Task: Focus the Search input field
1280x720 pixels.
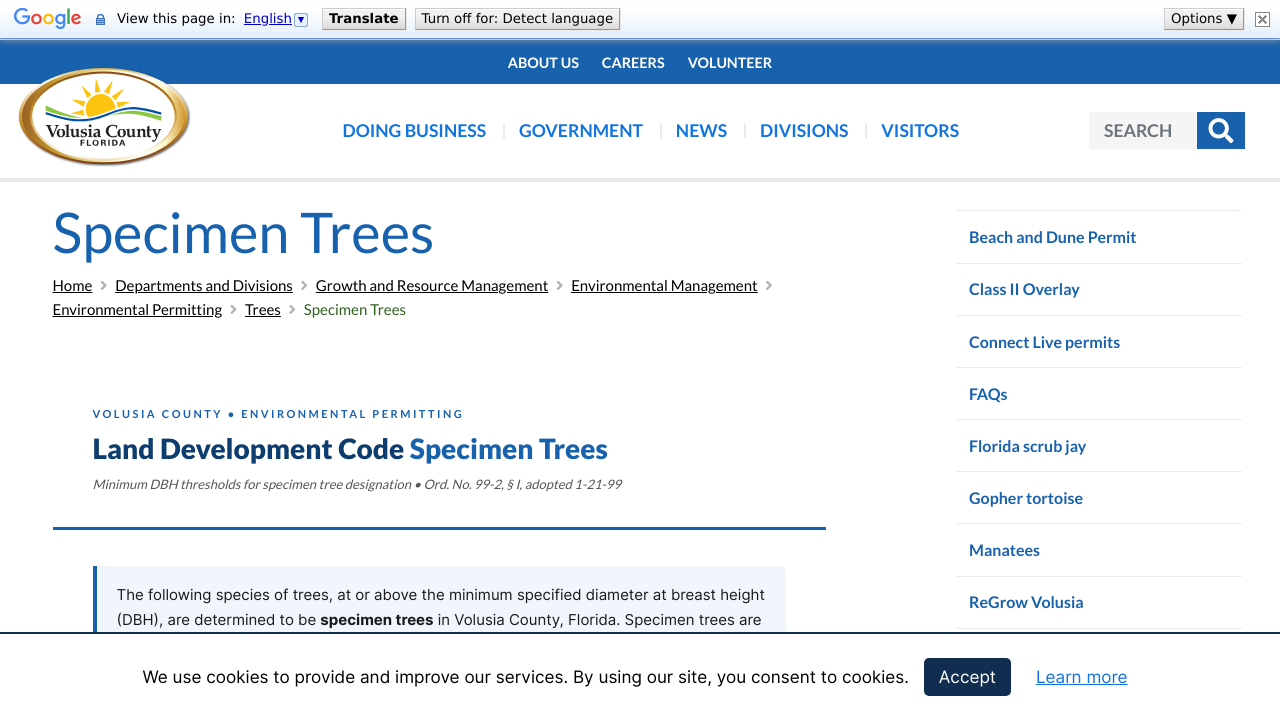Action: coord(1143,130)
